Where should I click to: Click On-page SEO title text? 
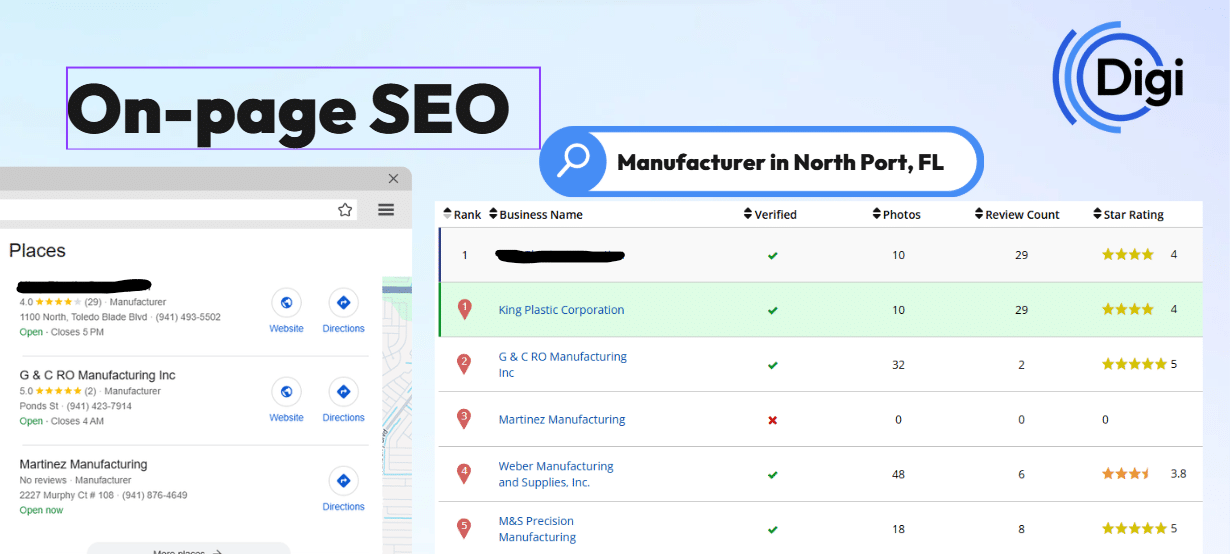point(288,109)
